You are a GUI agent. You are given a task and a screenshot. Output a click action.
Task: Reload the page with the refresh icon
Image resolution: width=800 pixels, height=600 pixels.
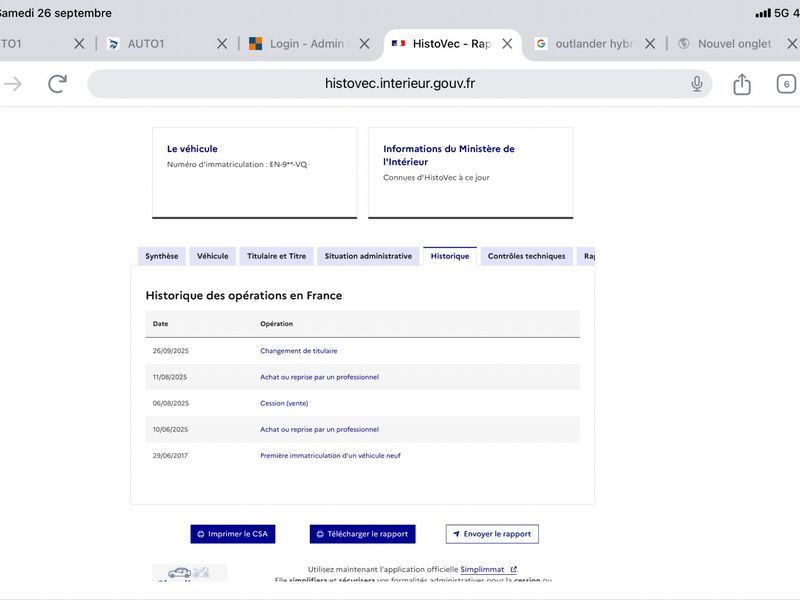pos(58,84)
